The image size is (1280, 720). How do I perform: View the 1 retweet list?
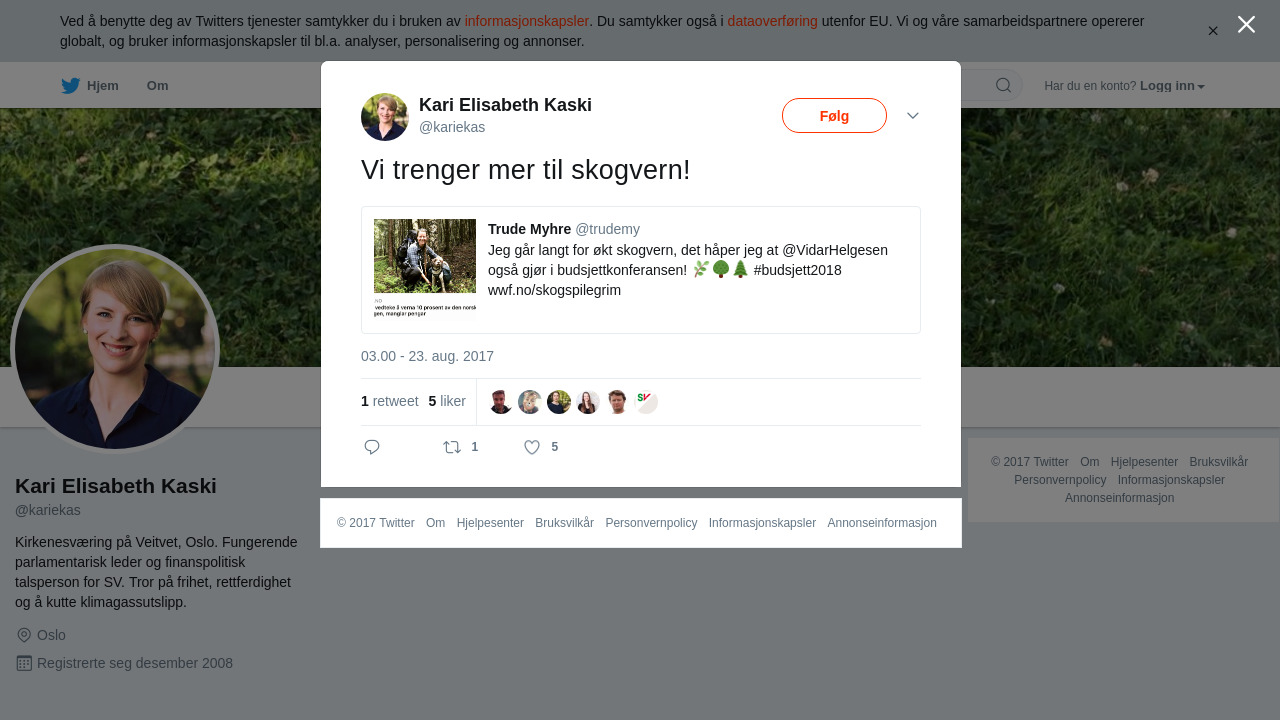coord(390,401)
